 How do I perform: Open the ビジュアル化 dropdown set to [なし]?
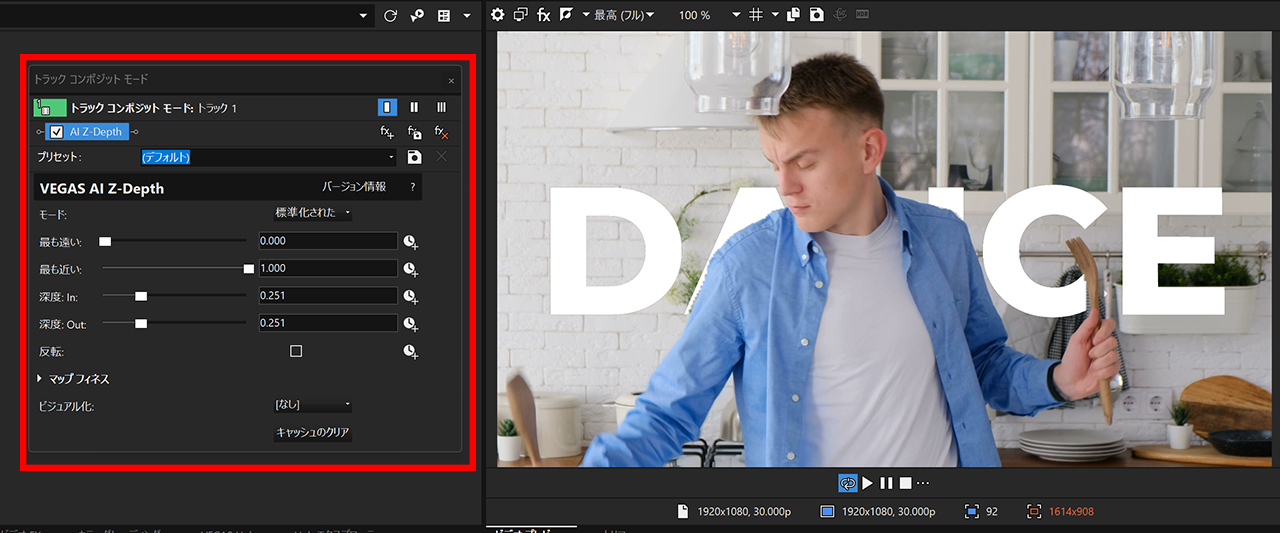point(313,405)
